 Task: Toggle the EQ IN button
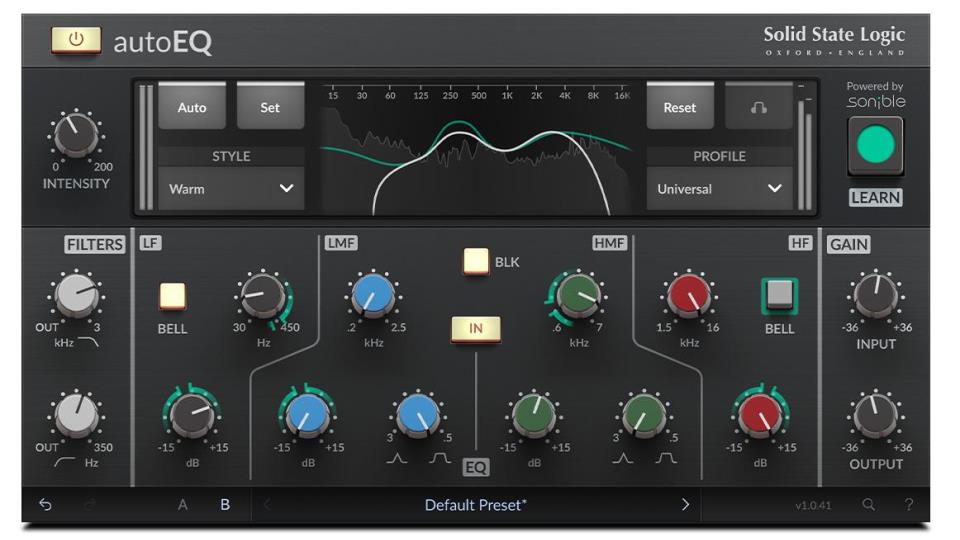[x=476, y=329]
